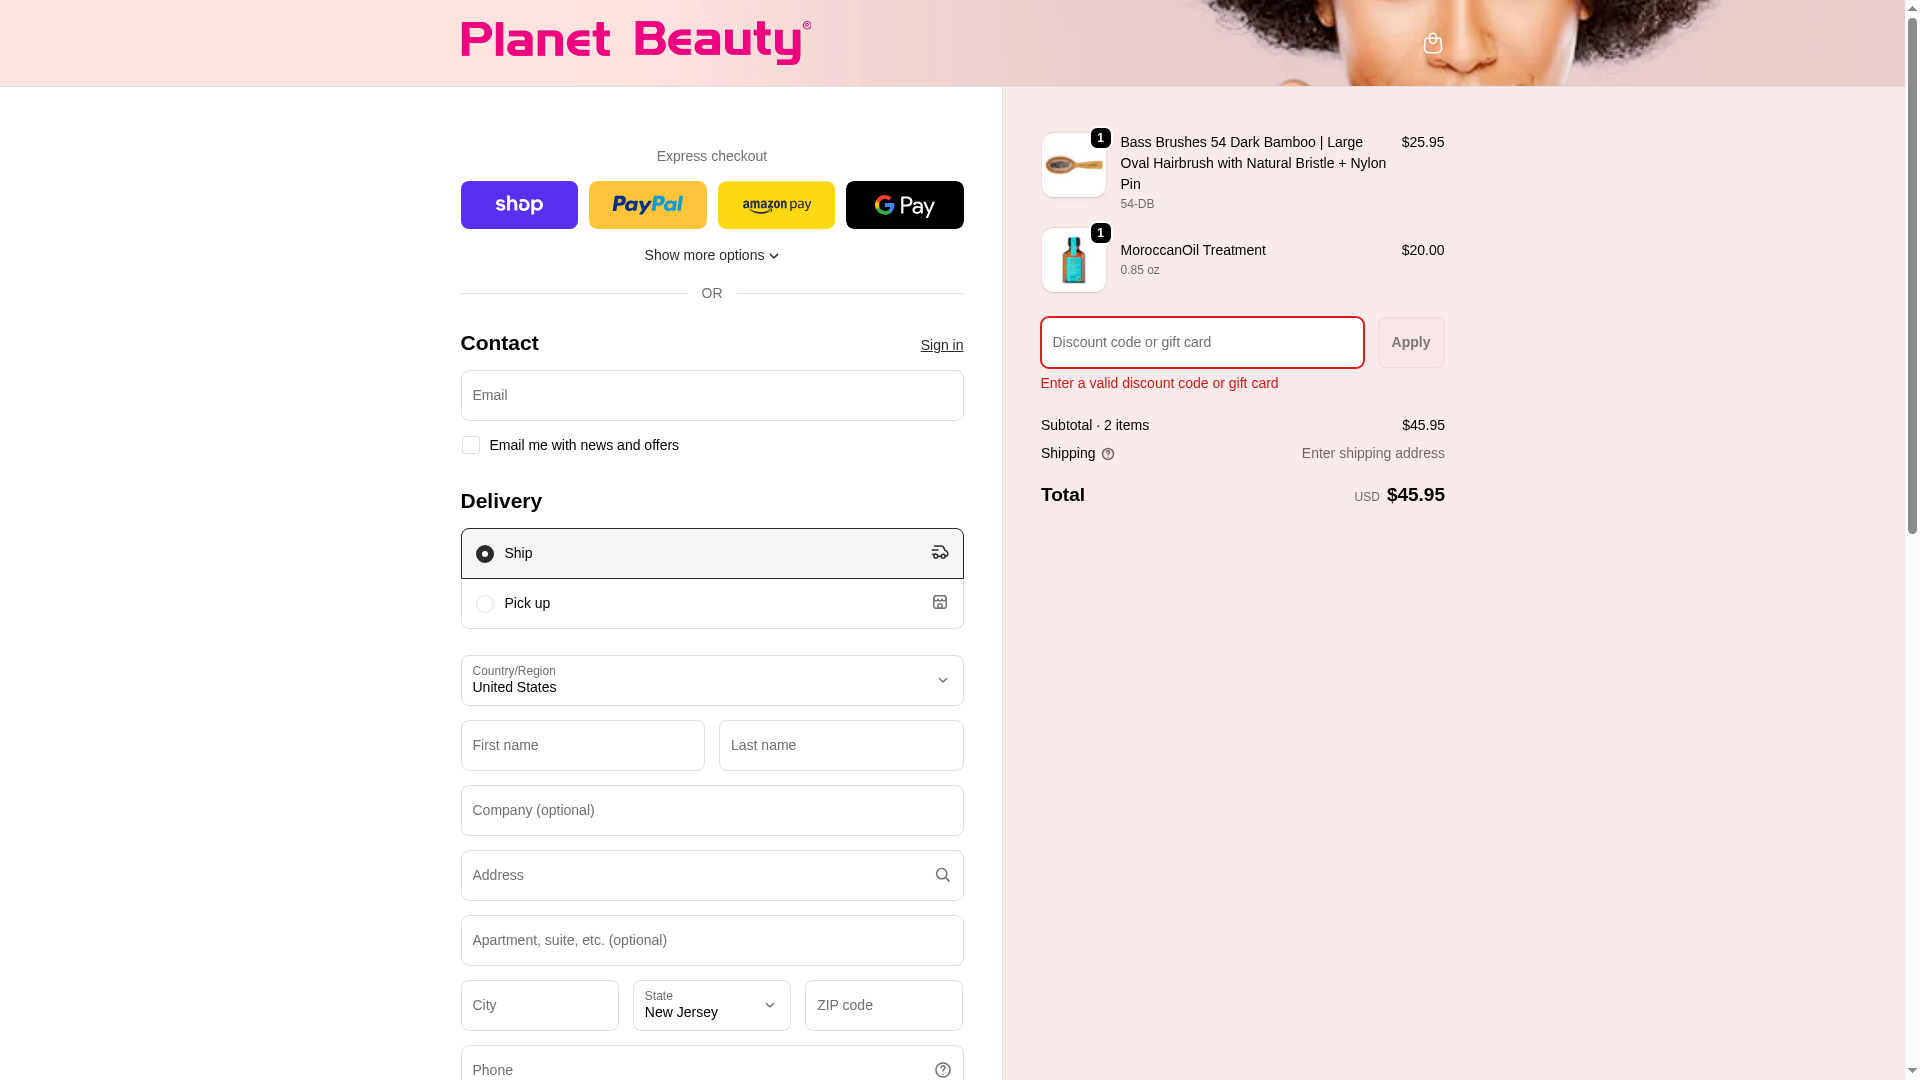
Task: Click the phone field help icon
Action: coord(942,1070)
